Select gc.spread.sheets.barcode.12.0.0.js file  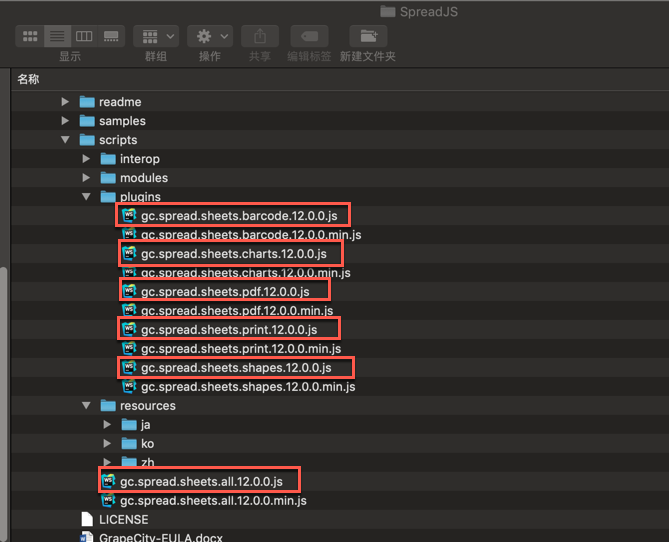coord(244,215)
